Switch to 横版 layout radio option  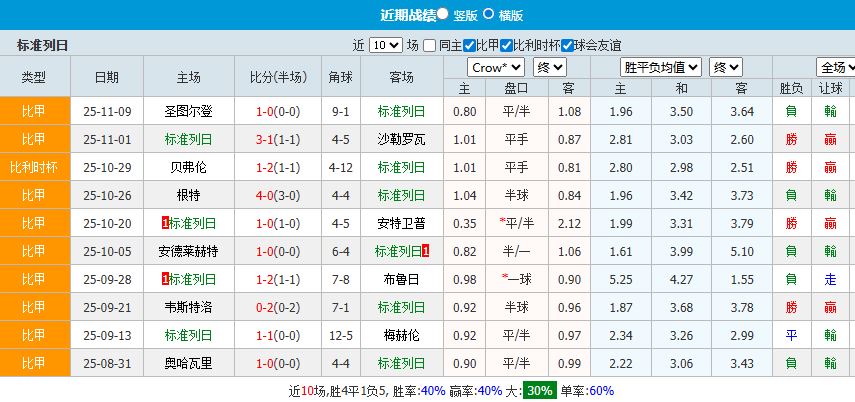488,15
